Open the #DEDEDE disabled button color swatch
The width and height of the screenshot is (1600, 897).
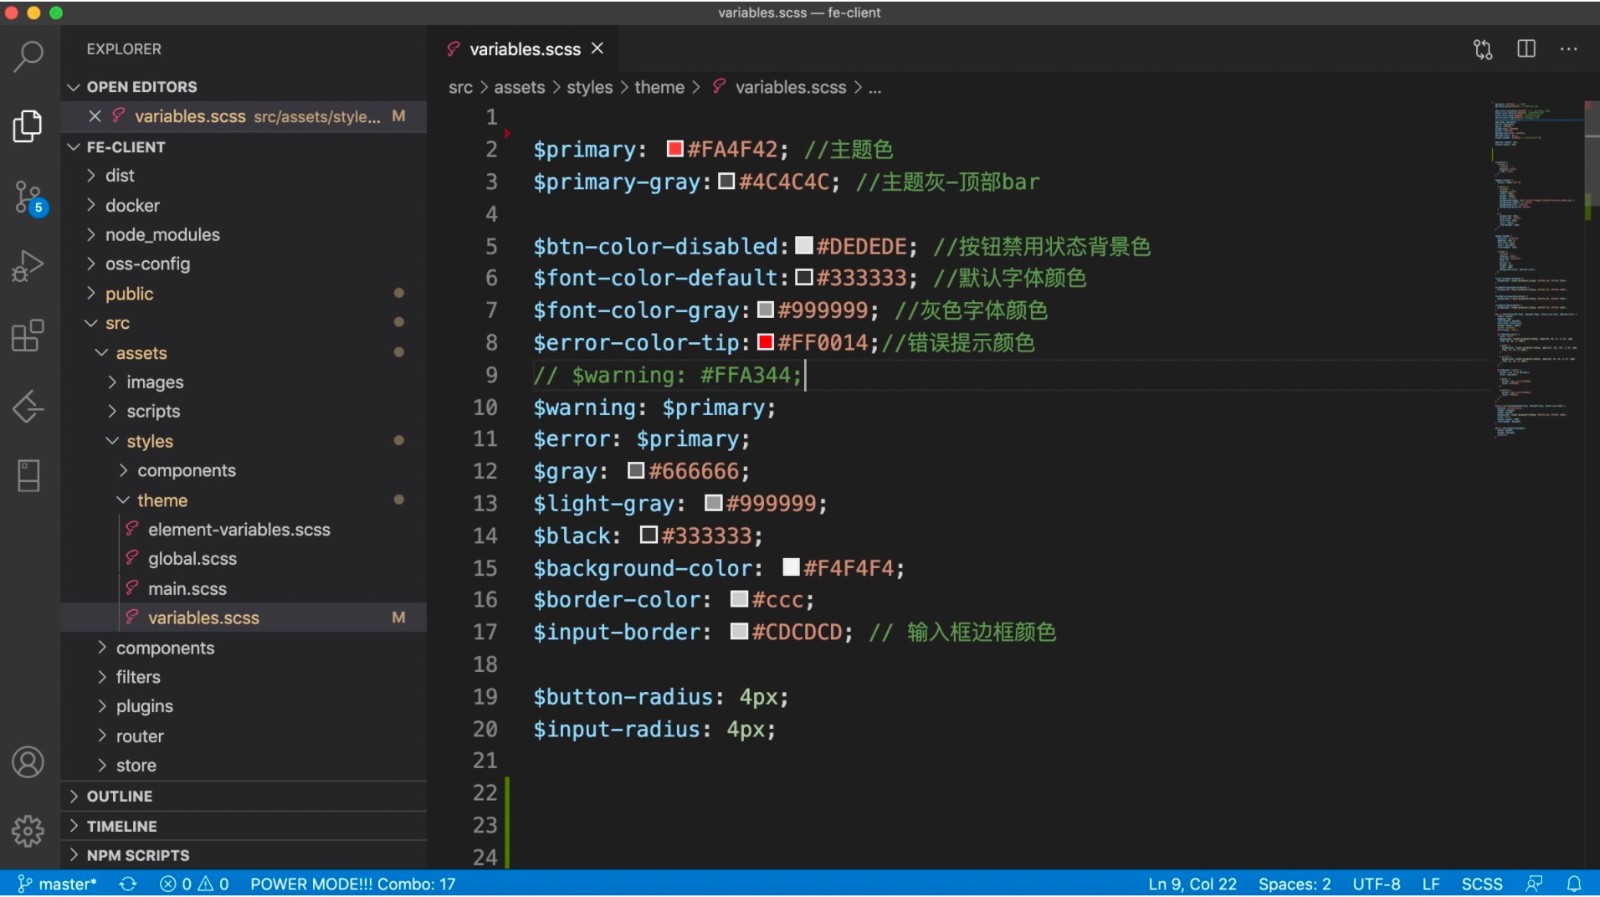[x=804, y=246]
